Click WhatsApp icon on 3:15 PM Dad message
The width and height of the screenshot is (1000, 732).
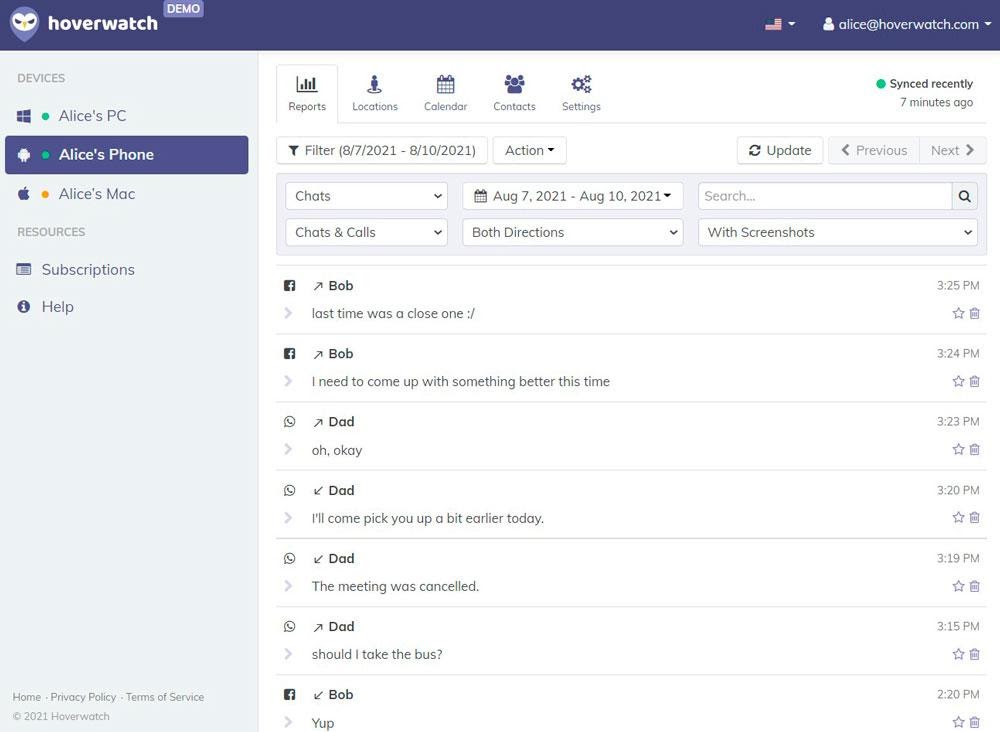(x=290, y=627)
